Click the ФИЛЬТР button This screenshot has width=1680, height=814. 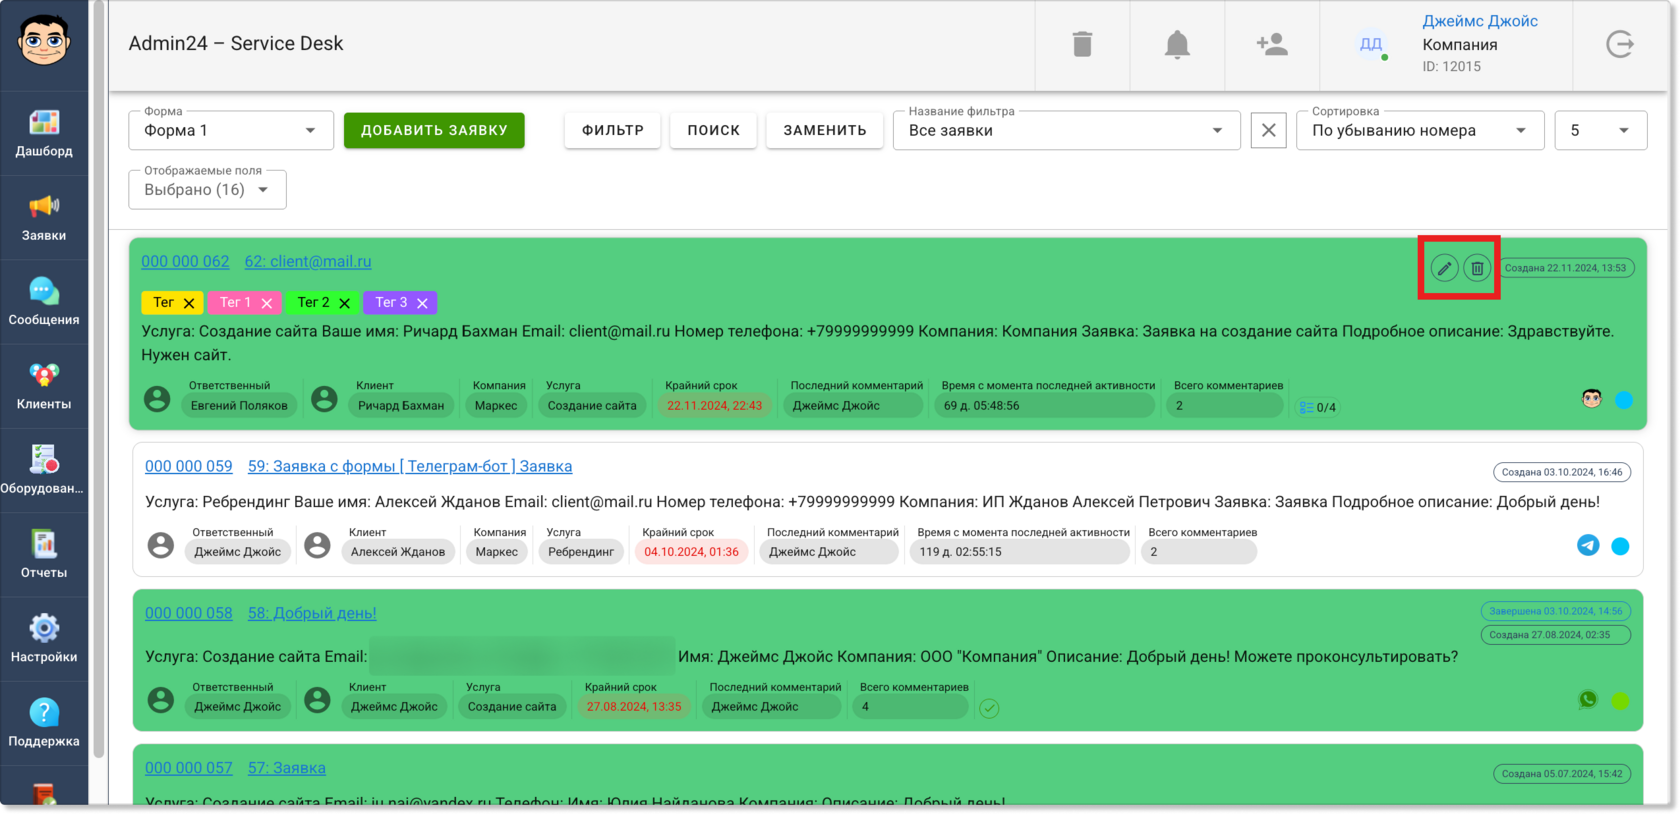(613, 130)
